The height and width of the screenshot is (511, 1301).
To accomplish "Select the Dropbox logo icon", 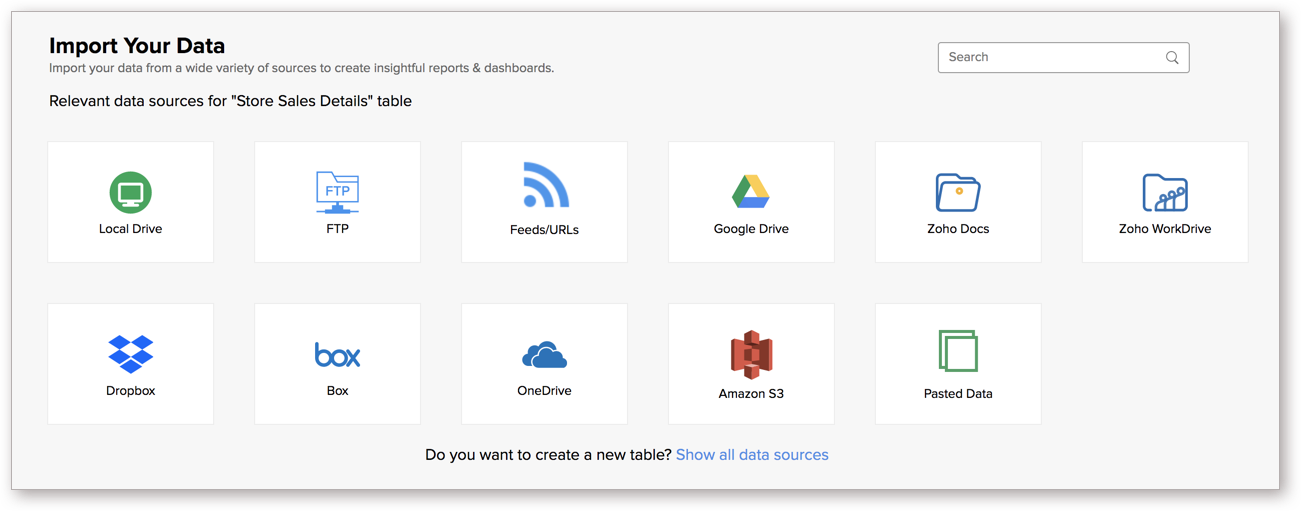I will pos(131,354).
